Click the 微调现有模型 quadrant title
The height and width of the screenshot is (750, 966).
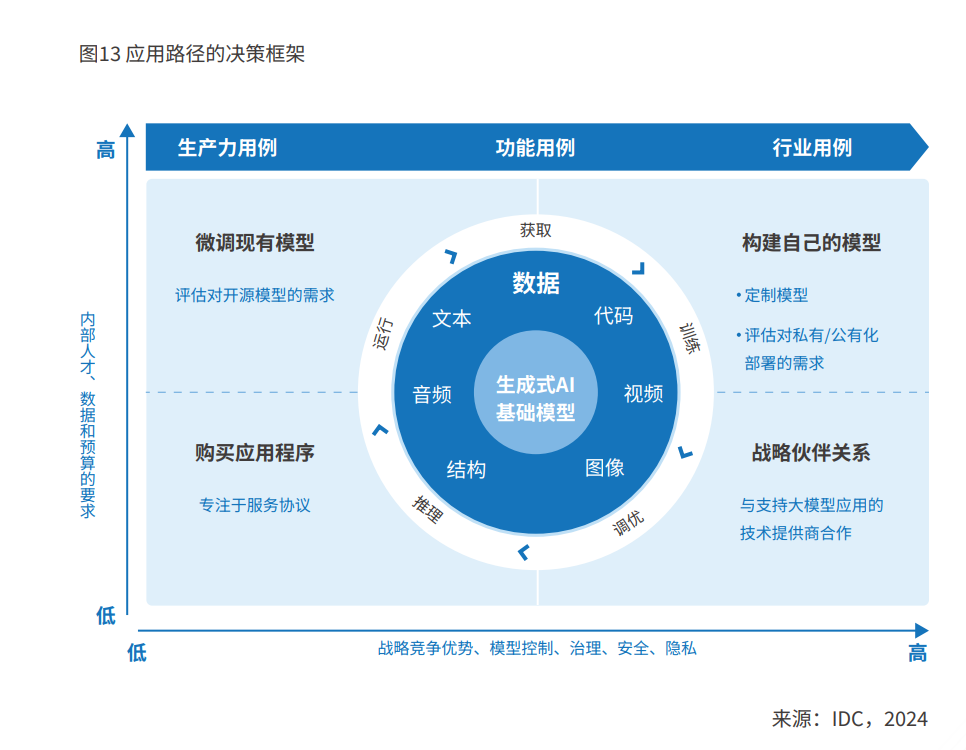coord(255,242)
